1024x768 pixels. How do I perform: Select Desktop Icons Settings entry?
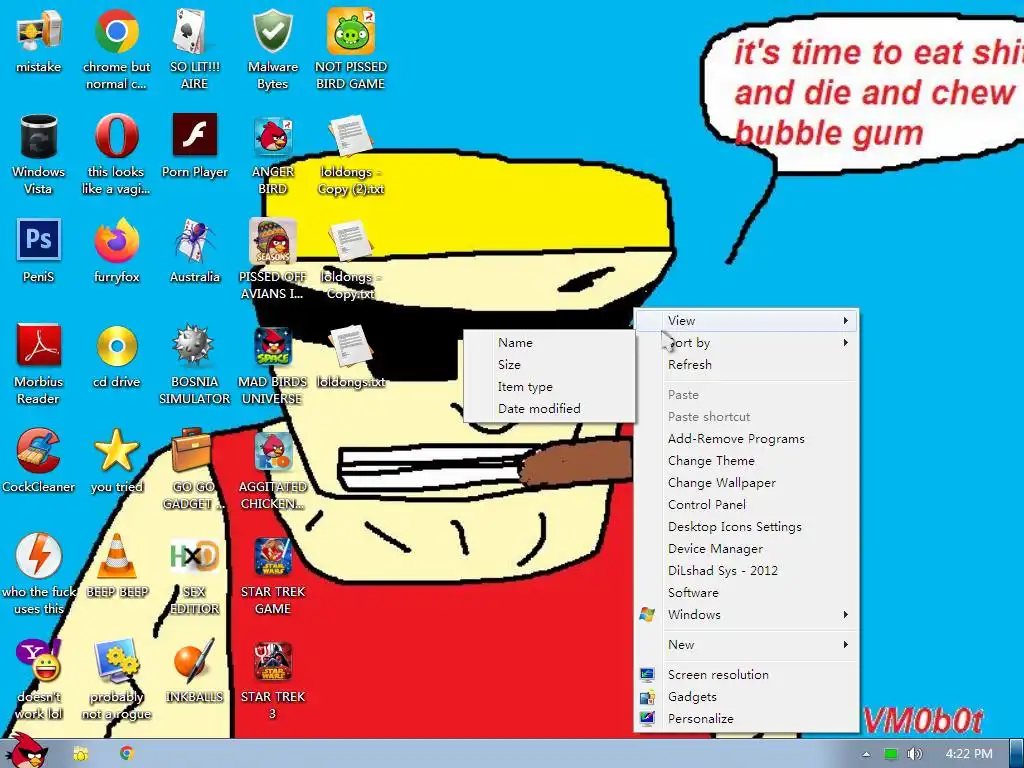(746, 526)
